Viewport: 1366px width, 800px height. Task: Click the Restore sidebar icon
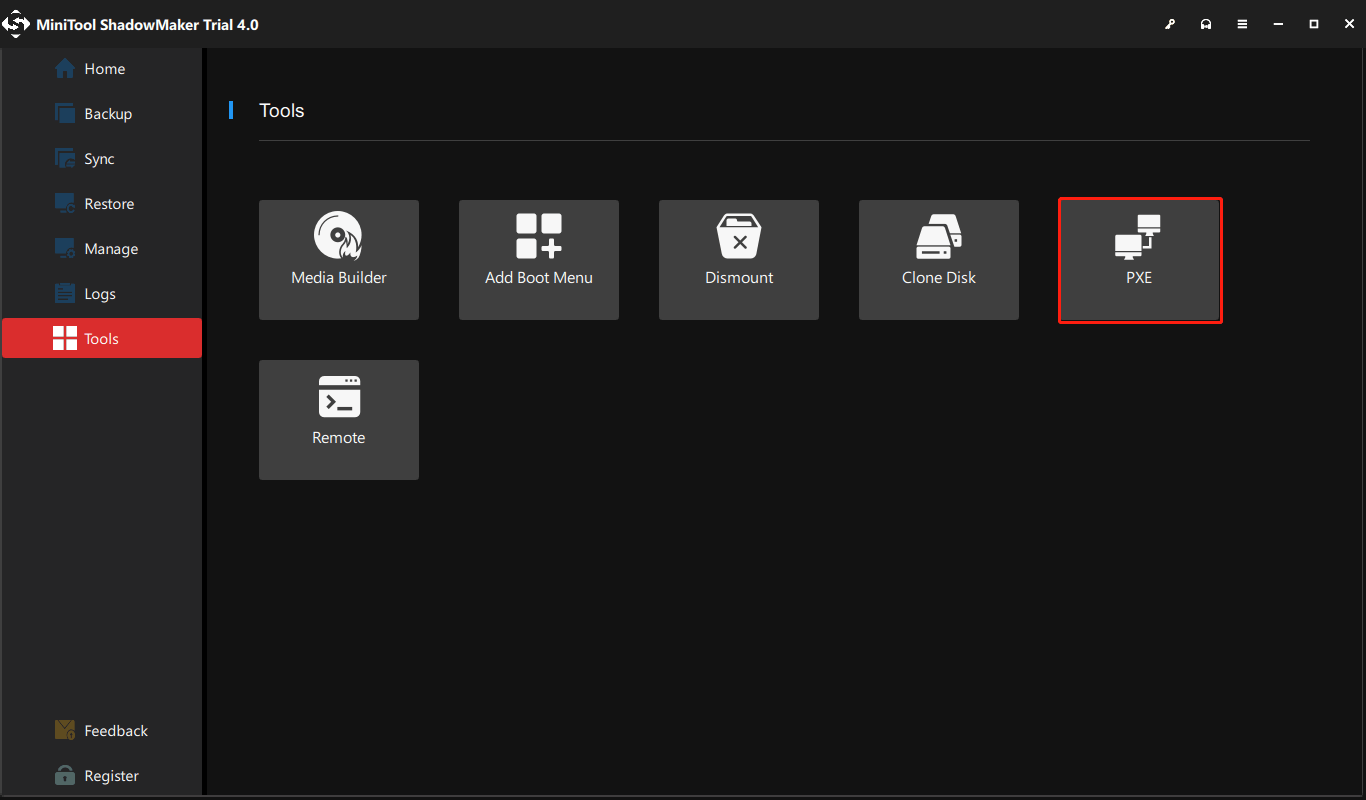pyautogui.click(x=65, y=203)
